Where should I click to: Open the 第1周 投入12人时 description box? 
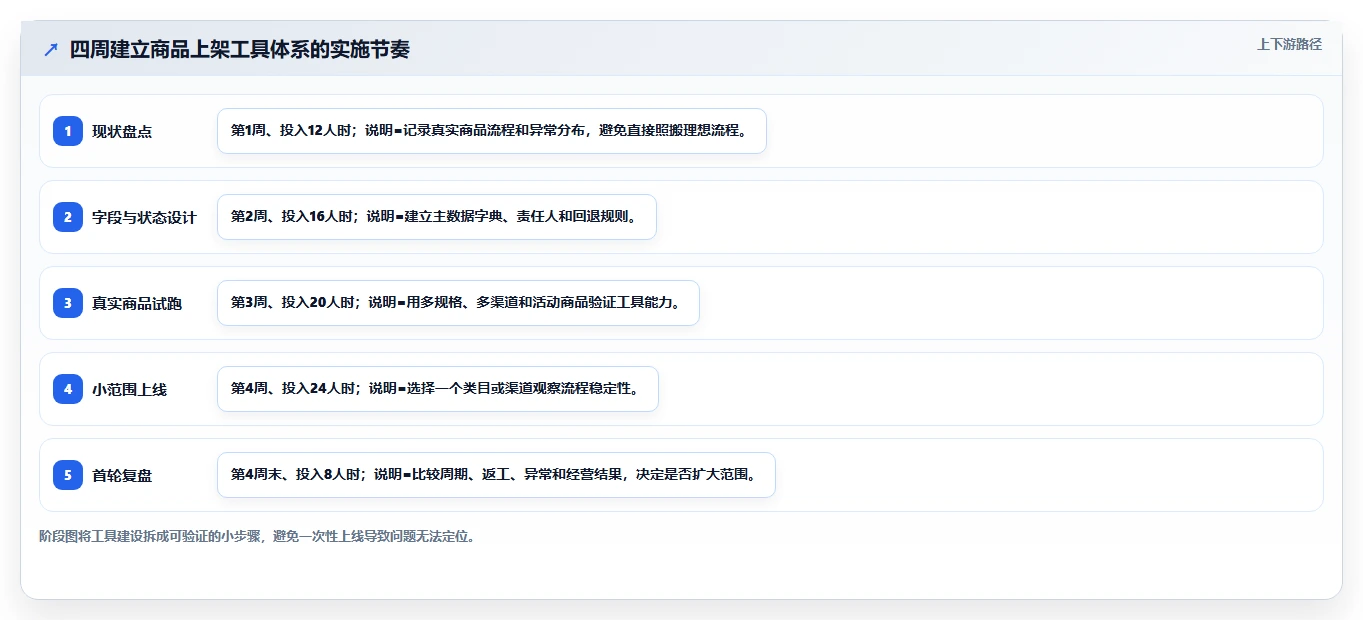coord(492,131)
